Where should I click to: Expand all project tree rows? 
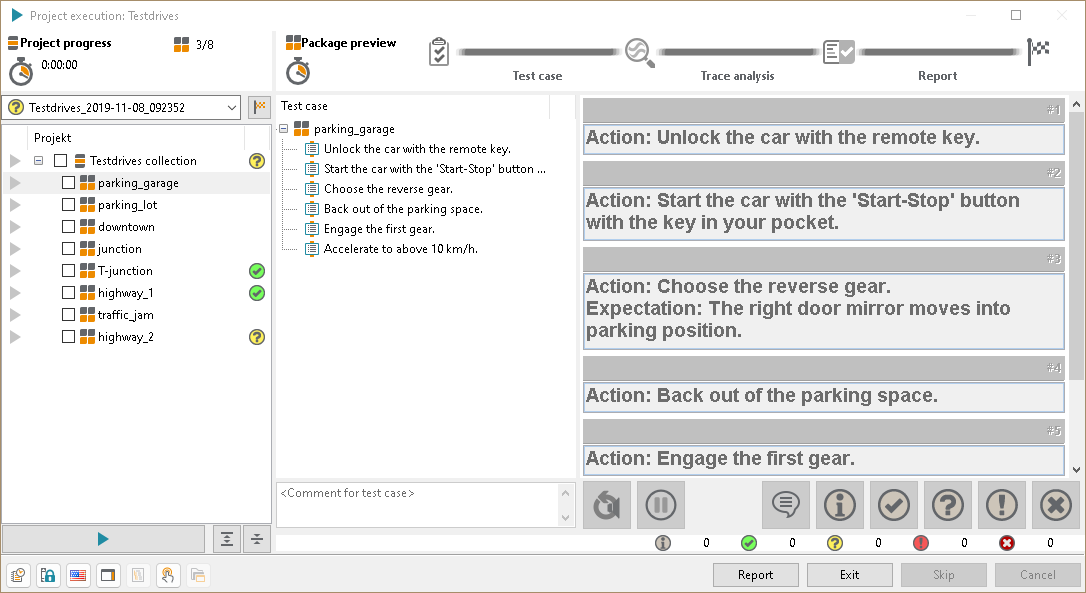coord(226,539)
